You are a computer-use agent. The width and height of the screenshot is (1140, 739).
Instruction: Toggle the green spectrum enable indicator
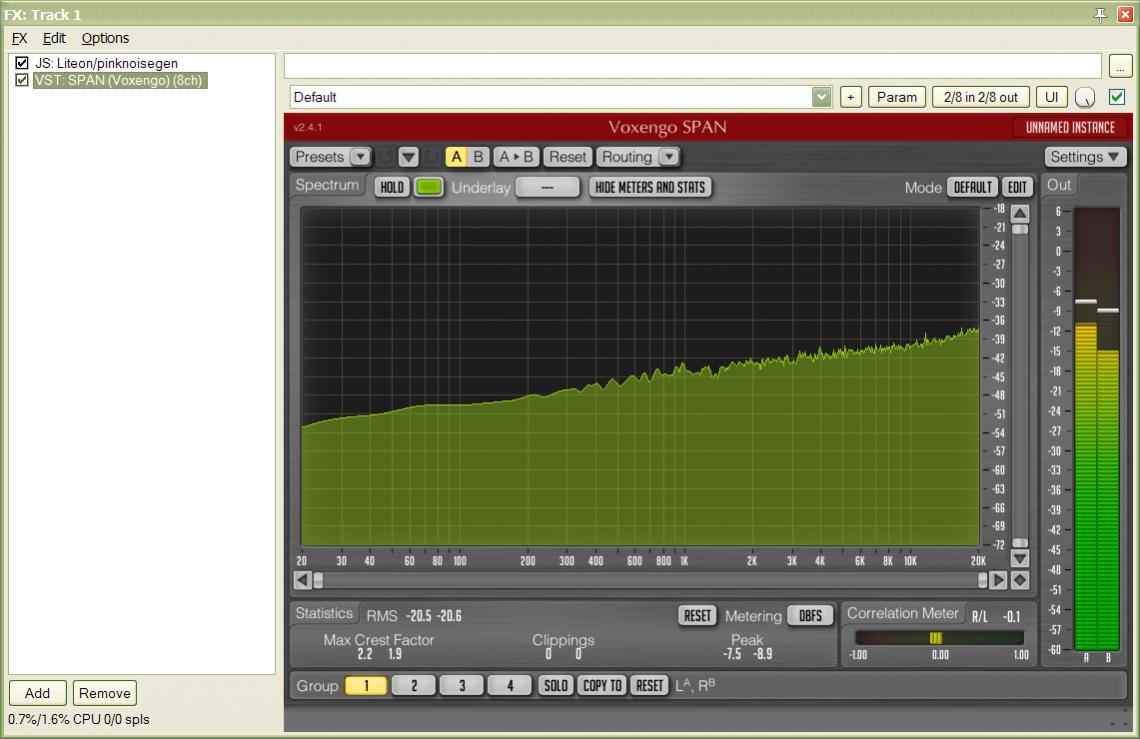(429, 188)
